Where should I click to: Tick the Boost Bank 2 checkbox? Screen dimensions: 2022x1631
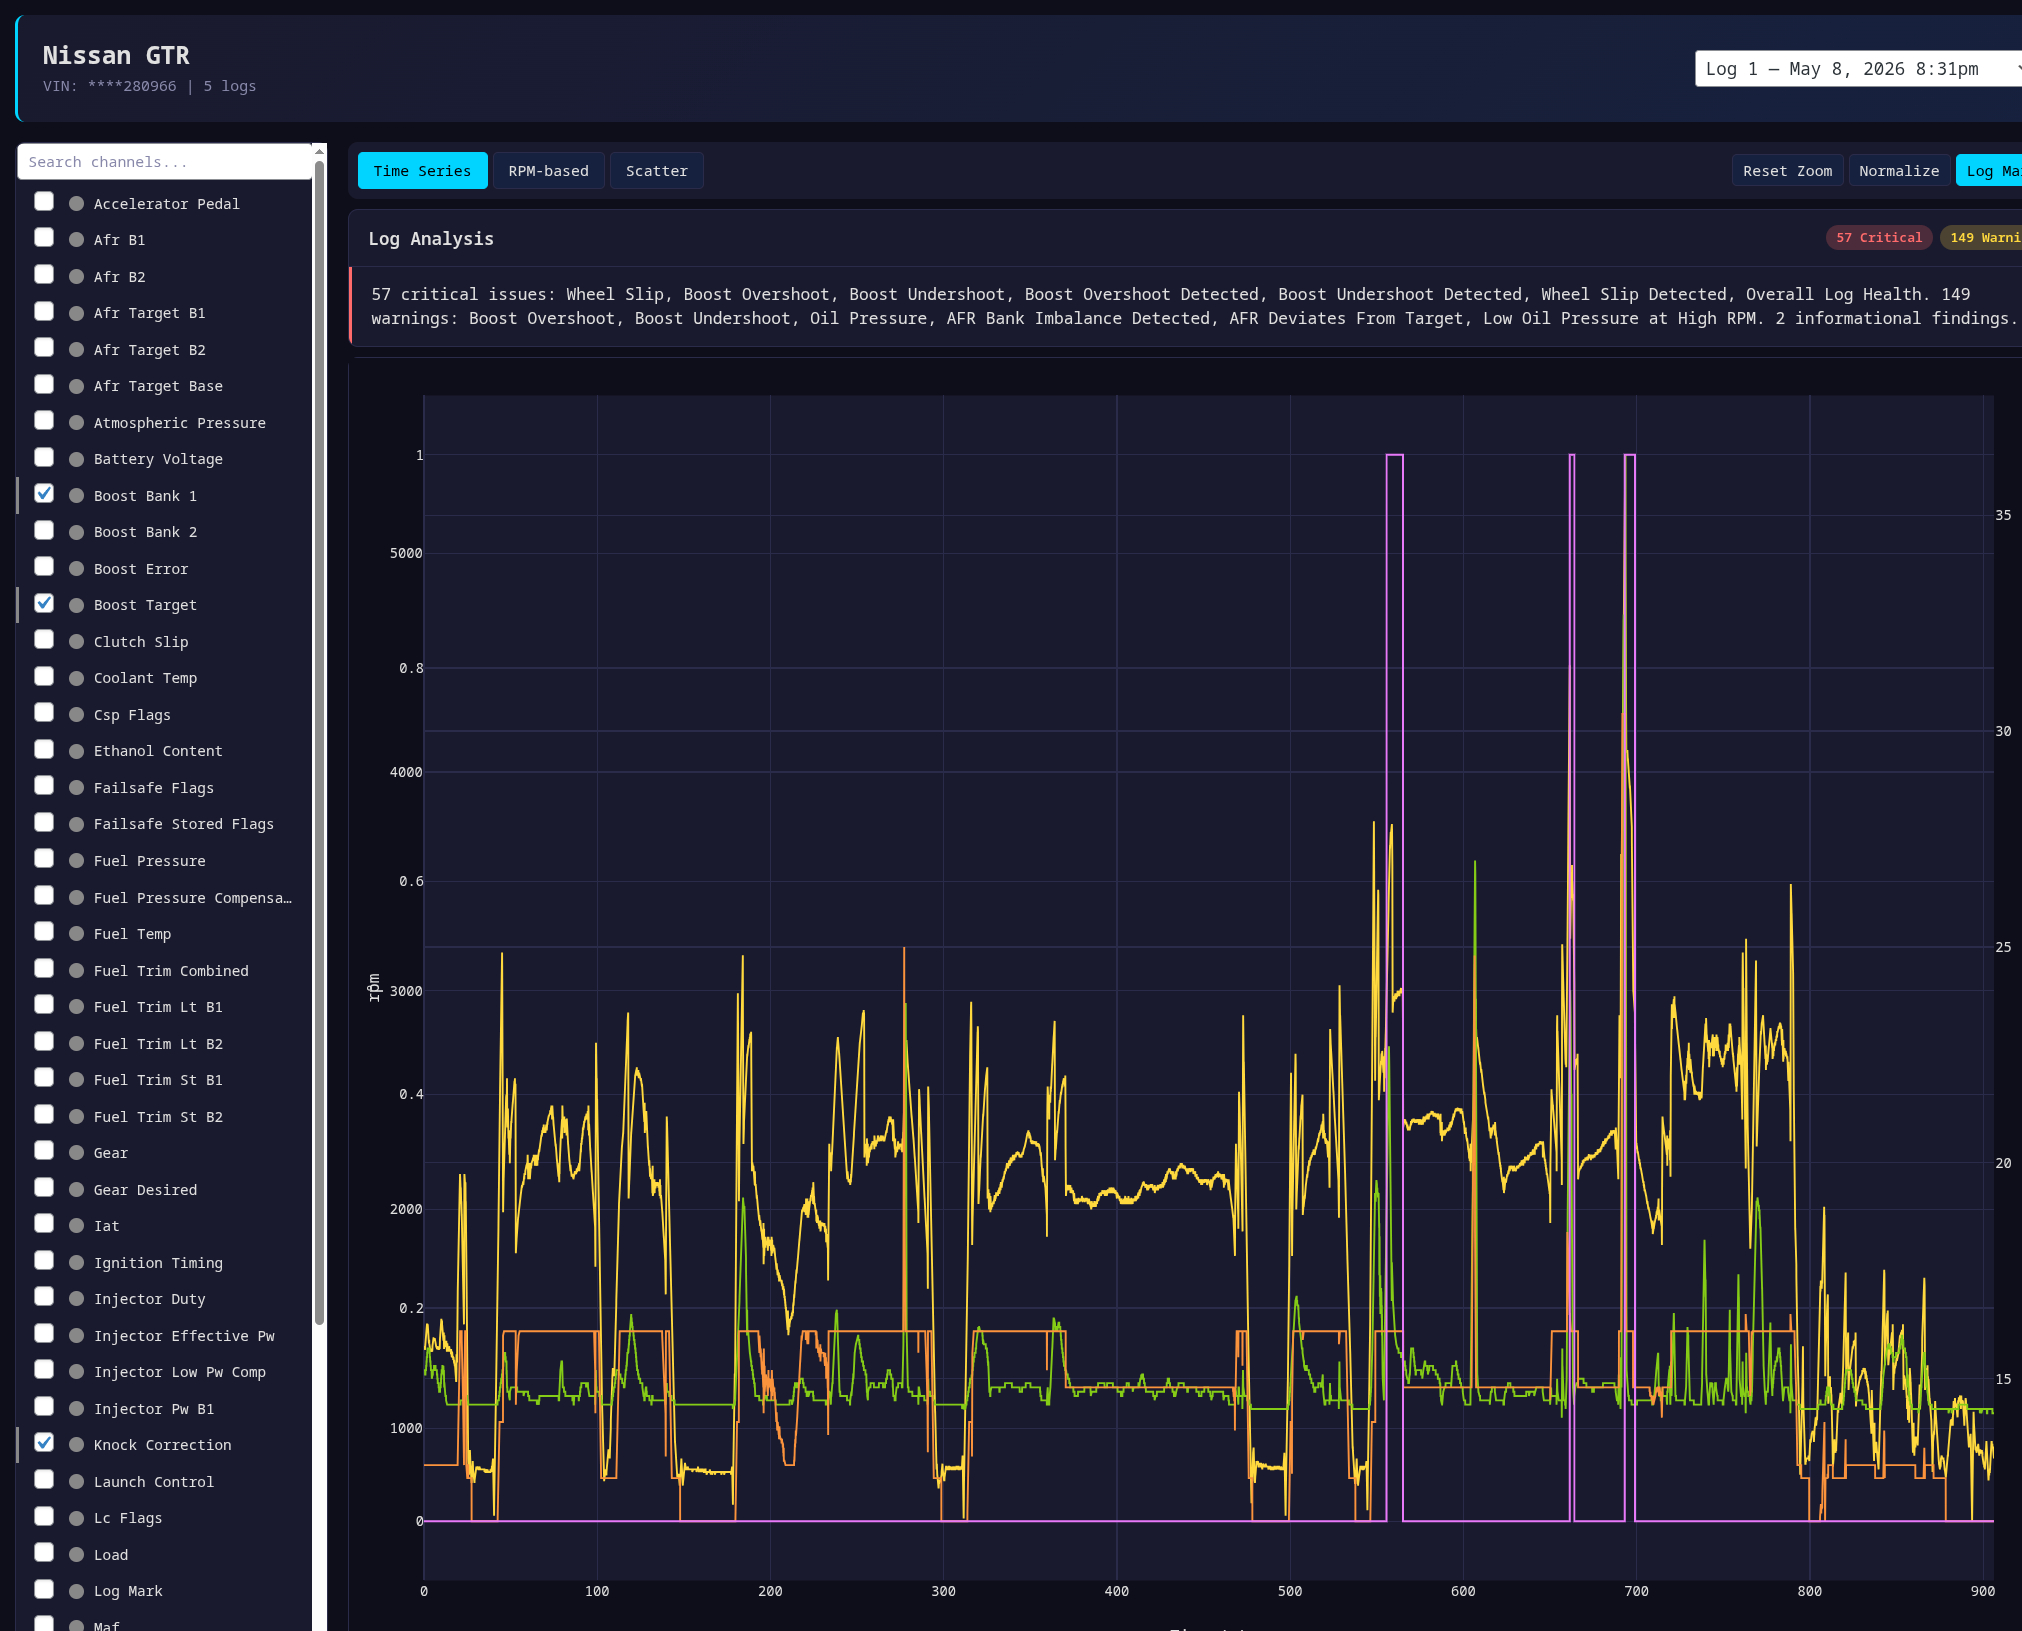point(44,531)
